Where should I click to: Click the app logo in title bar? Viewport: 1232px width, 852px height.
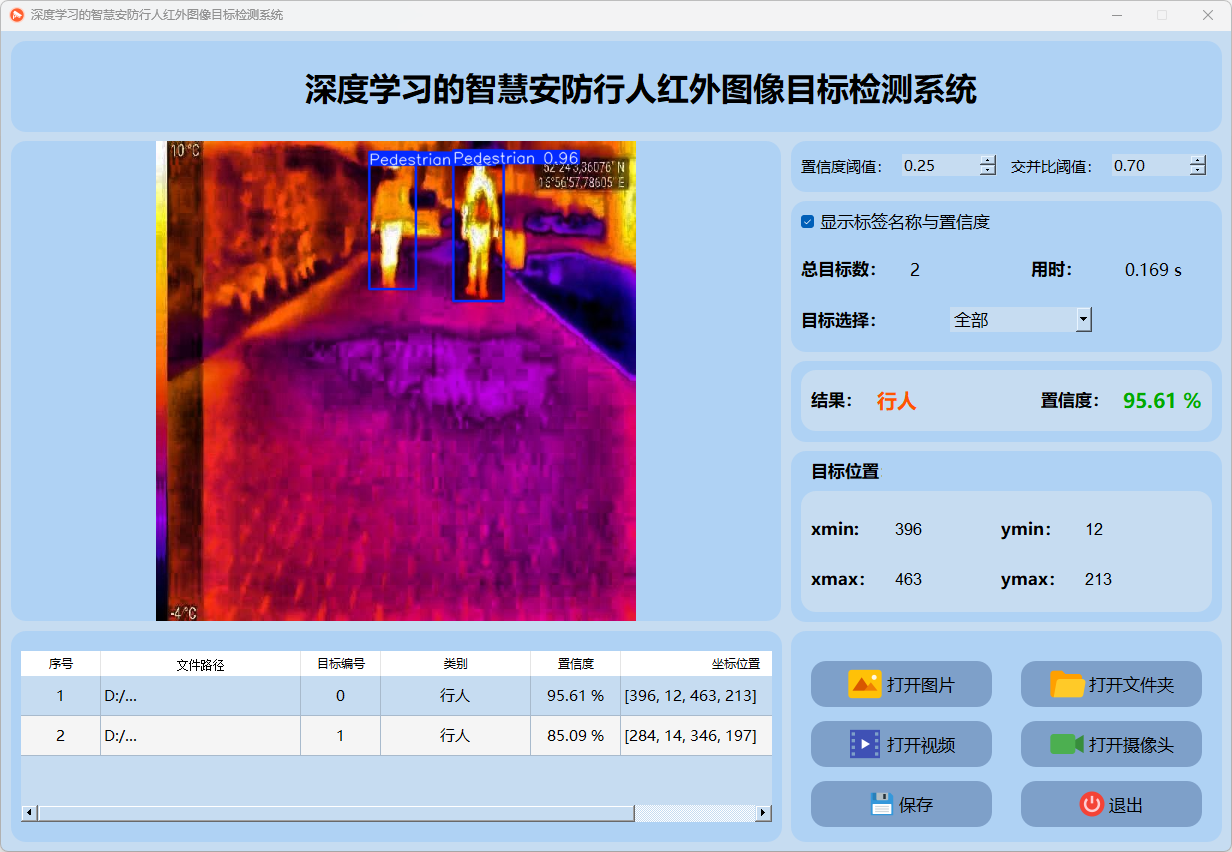pos(16,15)
